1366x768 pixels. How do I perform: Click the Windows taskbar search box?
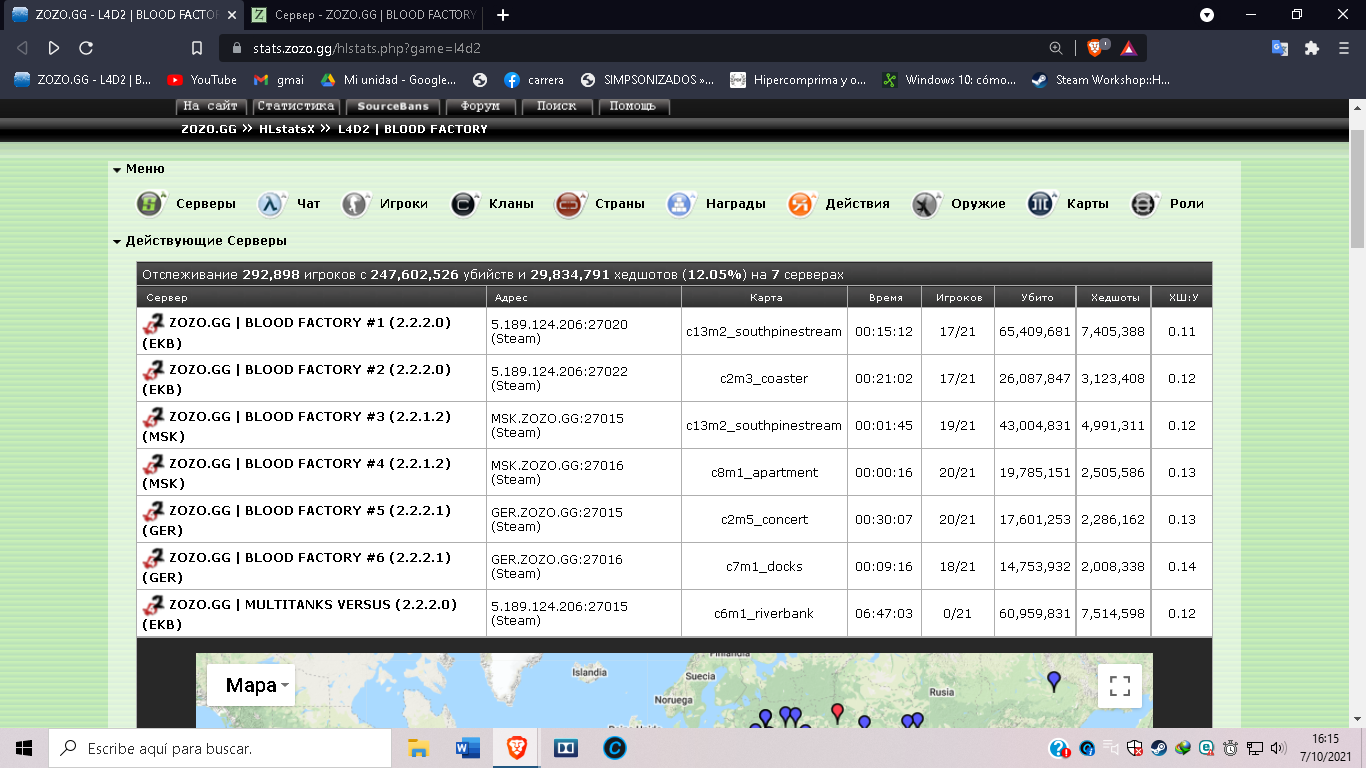click(220, 747)
